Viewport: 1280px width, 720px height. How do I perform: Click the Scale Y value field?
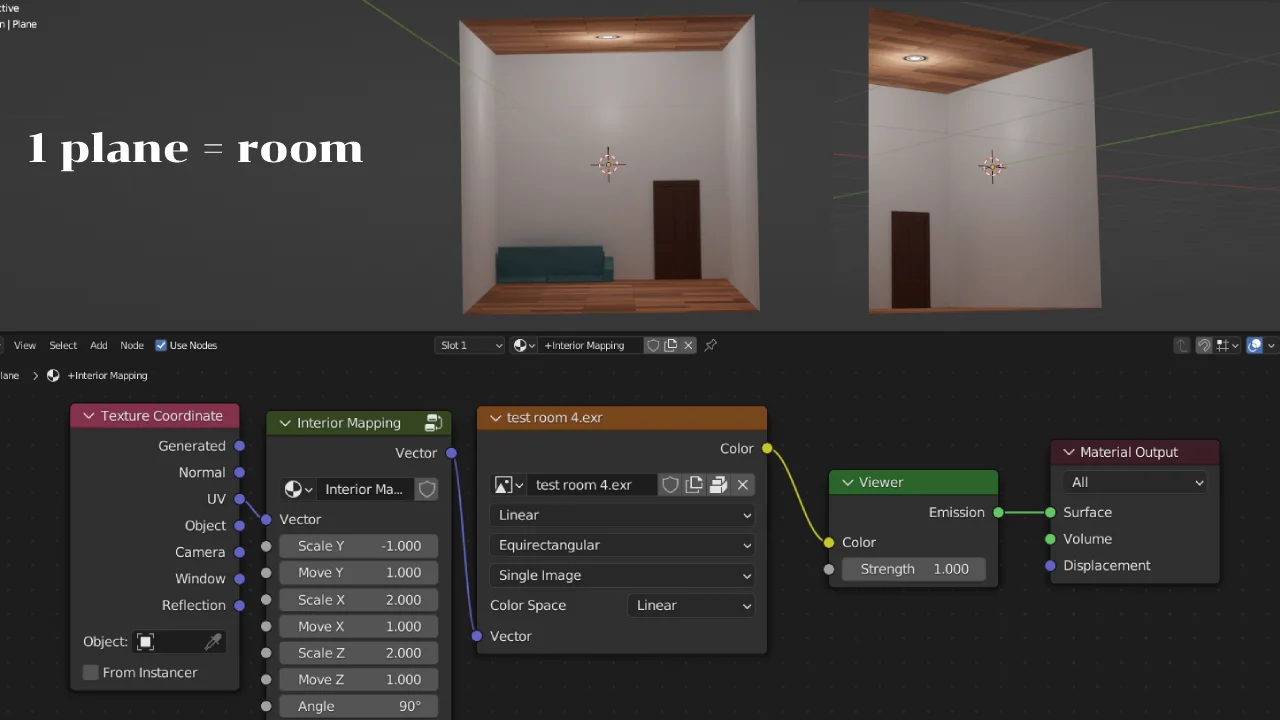(358, 546)
